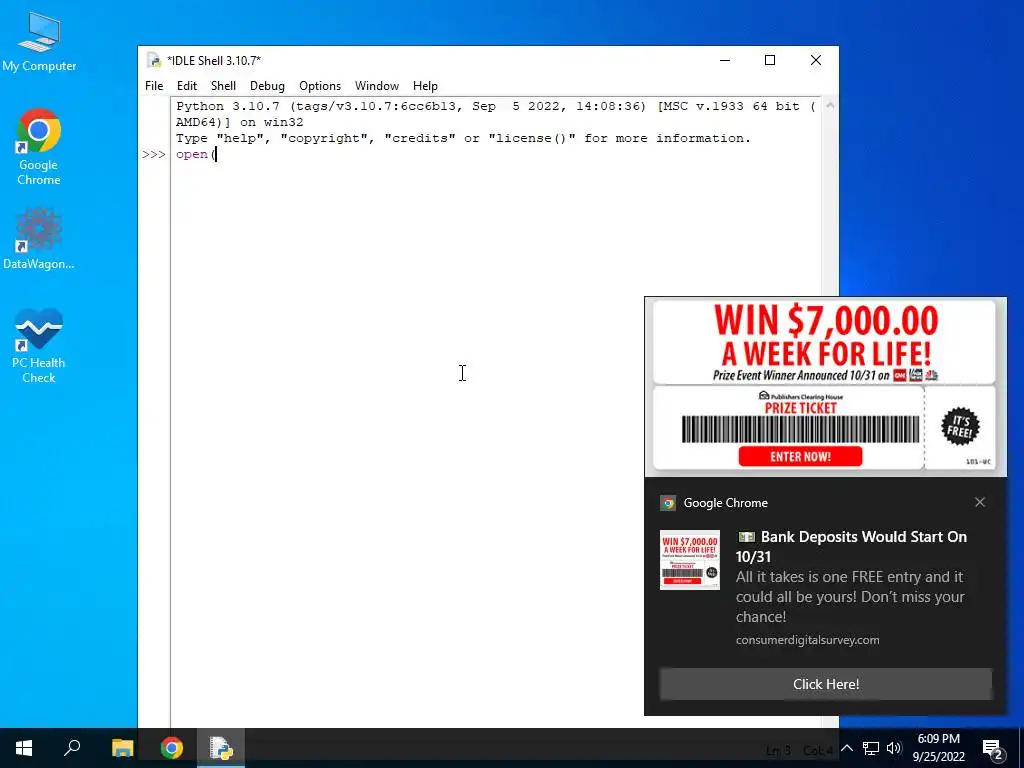The image size is (1024, 768).
Task: Click the IDLE Shell title bar Python icon
Action: click(x=154, y=61)
